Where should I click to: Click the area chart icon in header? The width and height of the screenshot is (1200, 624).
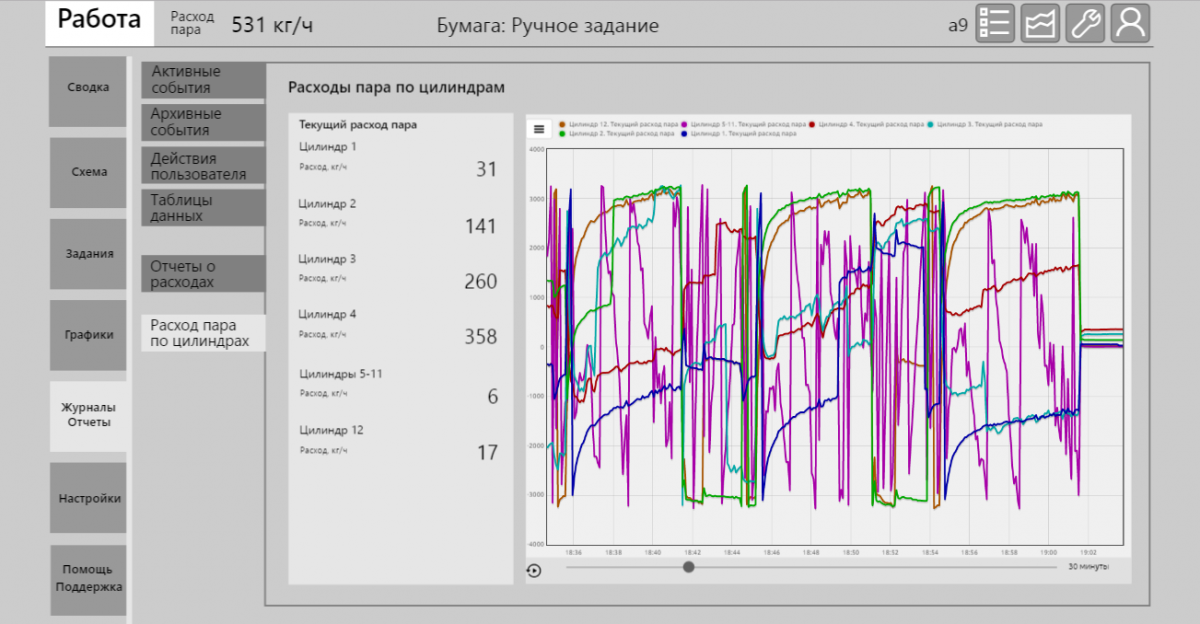1041,23
